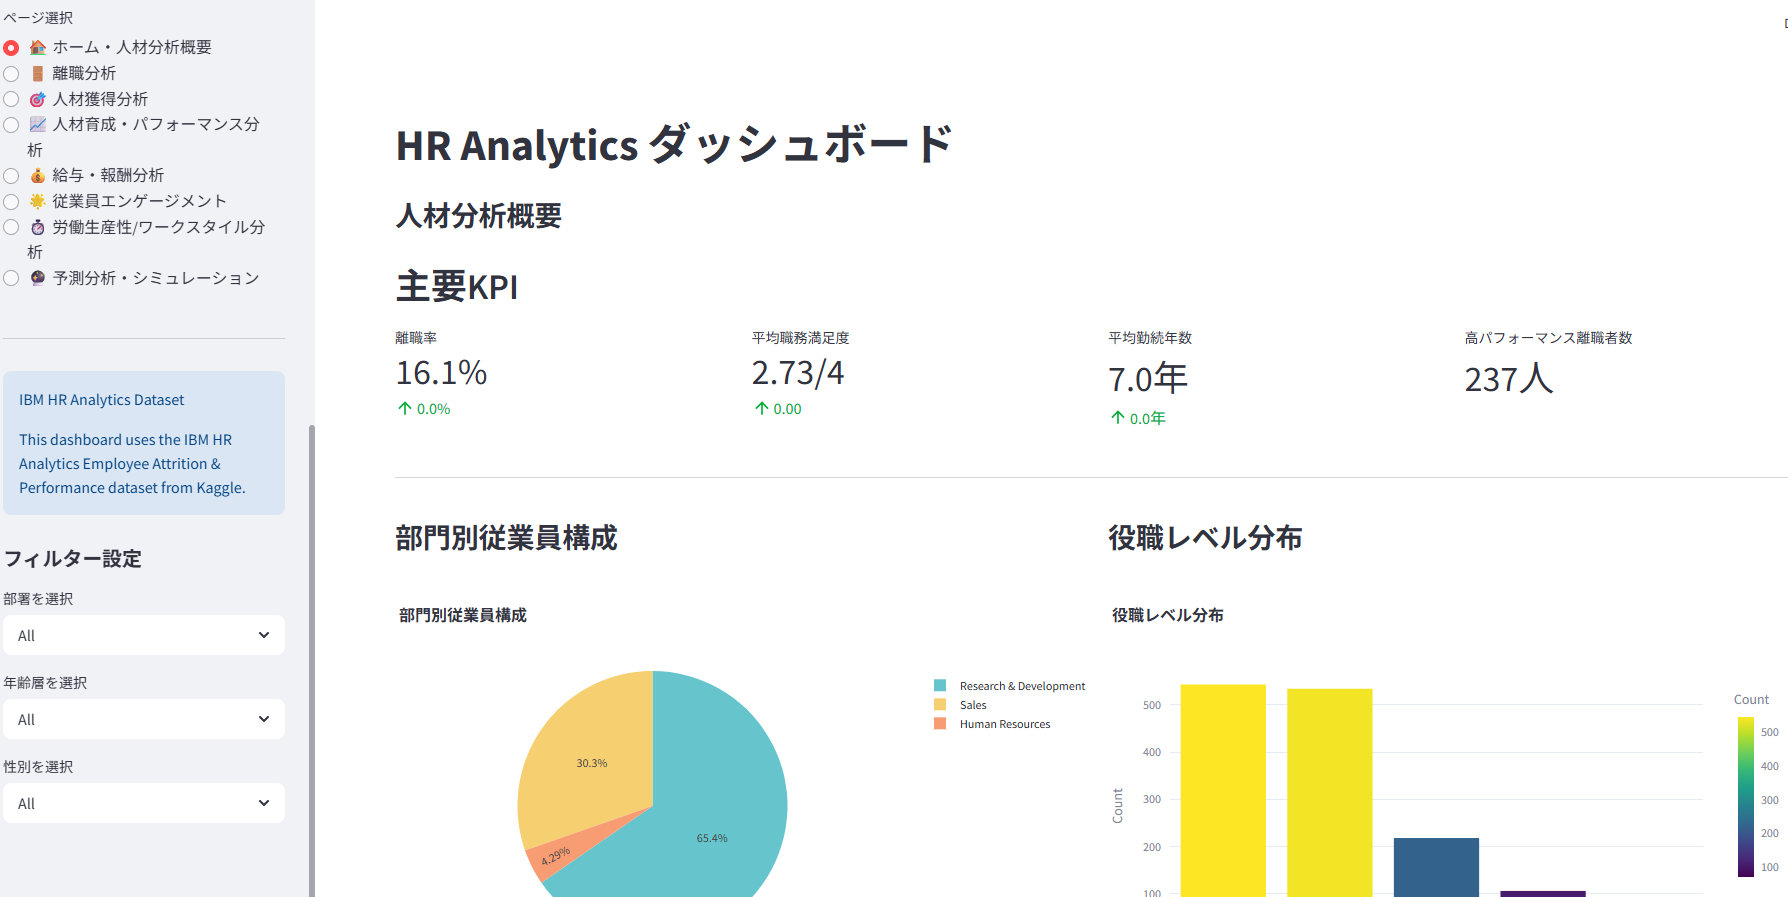Click the target icon beside 人材獲得分析
The height and width of the screenshot is (897, 1788).
click(38, 99)
